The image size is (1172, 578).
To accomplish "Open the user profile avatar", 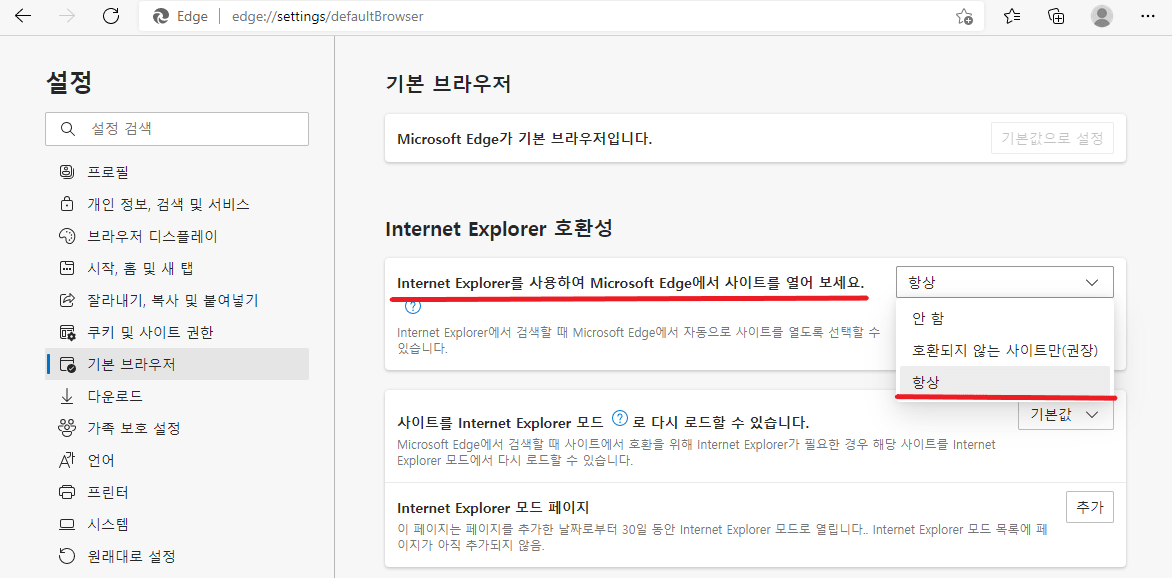I will tap(1102, 16).
